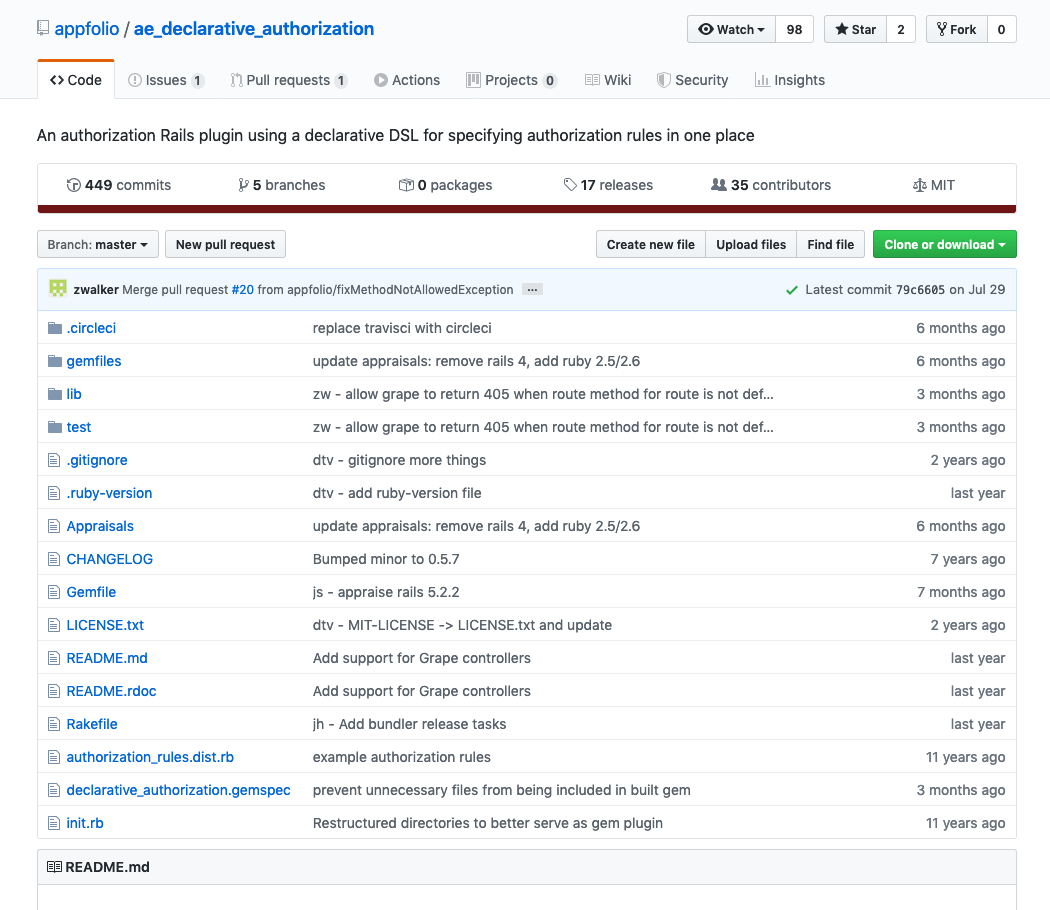Expand the commit message ellipsis
Image resolution: width=1050 pixels, height=910 pixels.
(x=532, y=290)
